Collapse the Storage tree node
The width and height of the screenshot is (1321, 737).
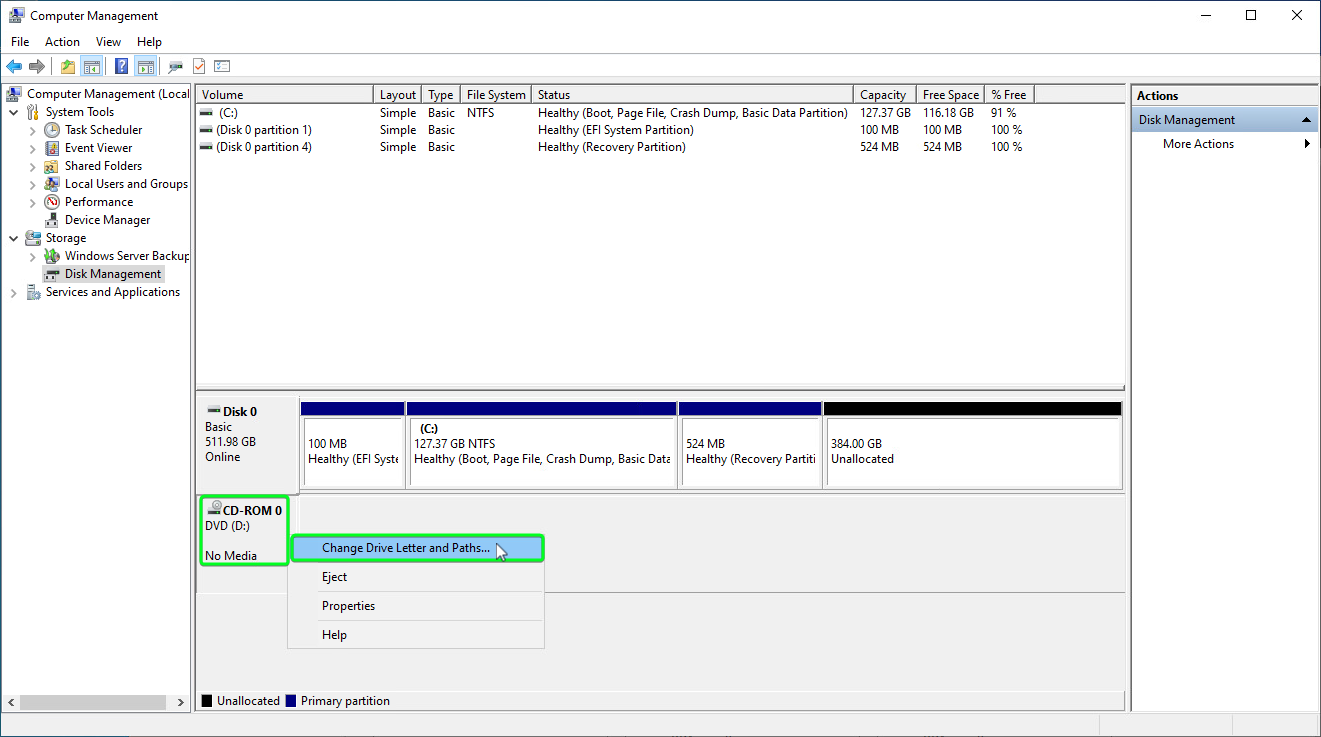13,238
